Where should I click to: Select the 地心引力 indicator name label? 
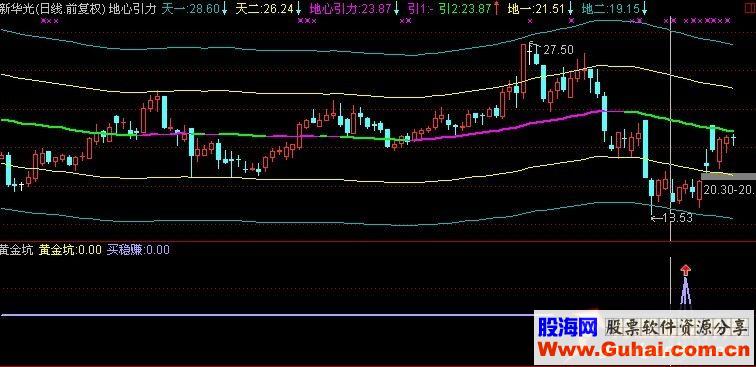click(x=133, y=8)
